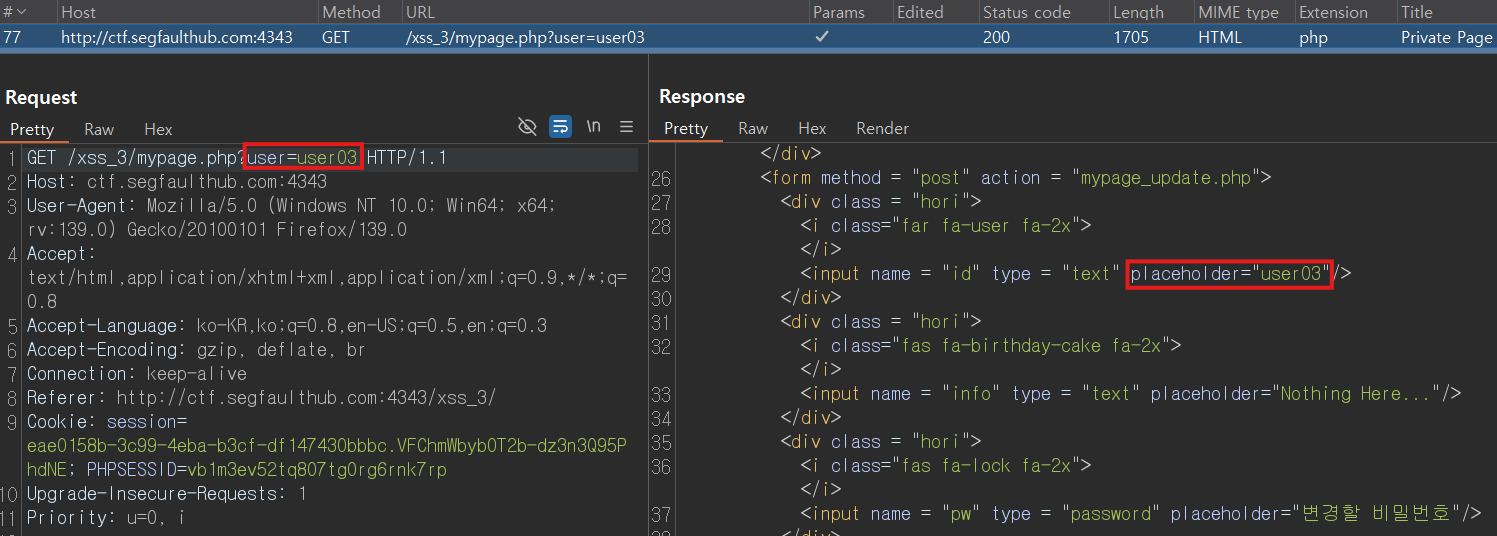Toggle the hide-view eye-slash icon in Request
Image resolution: width=1497 pixels, height=536 pixels.
[x=527, y=126]
